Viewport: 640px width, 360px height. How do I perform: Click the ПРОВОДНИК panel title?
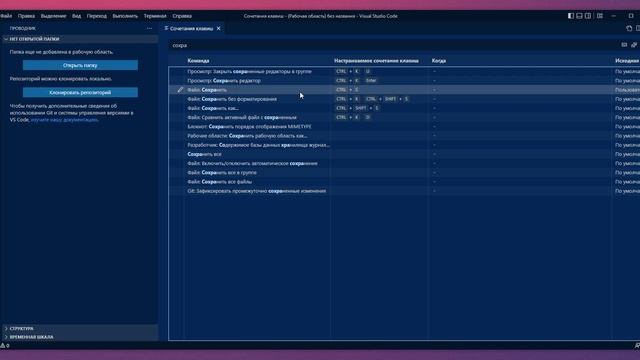22,29
